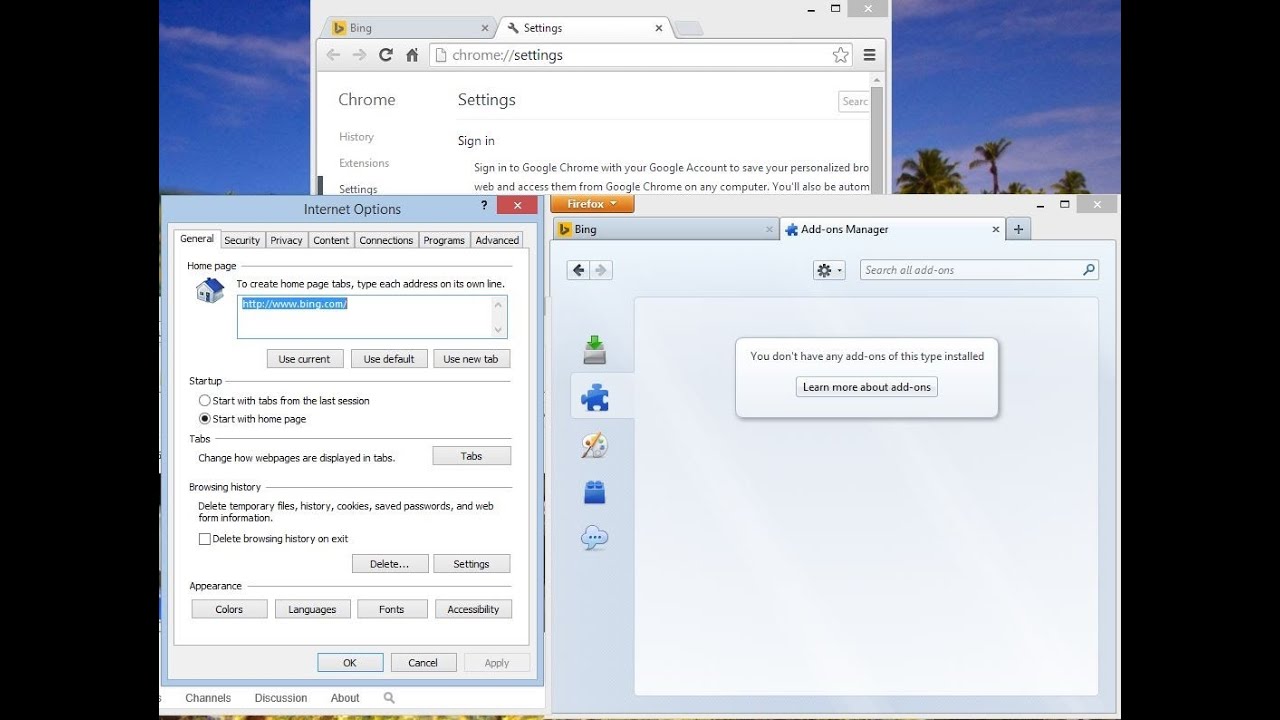Open Settings in Chrome sidebar

point(358,189)
